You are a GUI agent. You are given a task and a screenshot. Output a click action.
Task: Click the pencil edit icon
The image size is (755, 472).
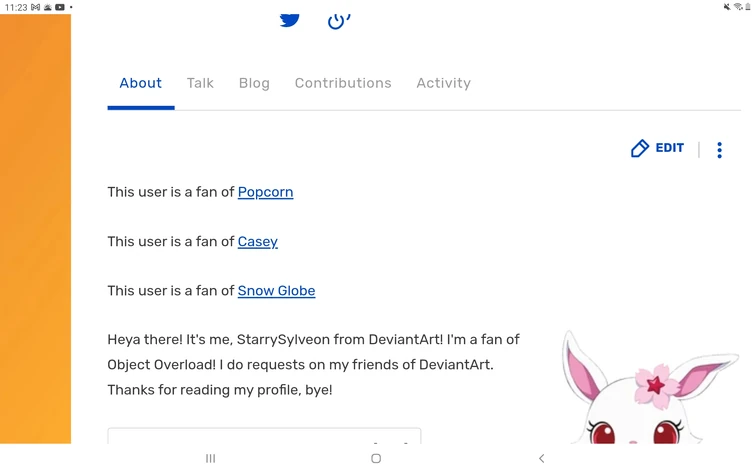[639, 148]
